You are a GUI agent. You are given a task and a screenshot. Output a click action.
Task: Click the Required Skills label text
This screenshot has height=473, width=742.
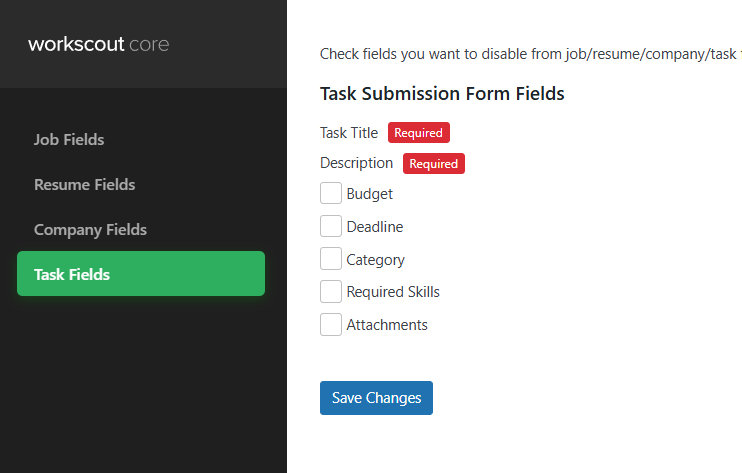pyautogui.click(x=393, y=292)
